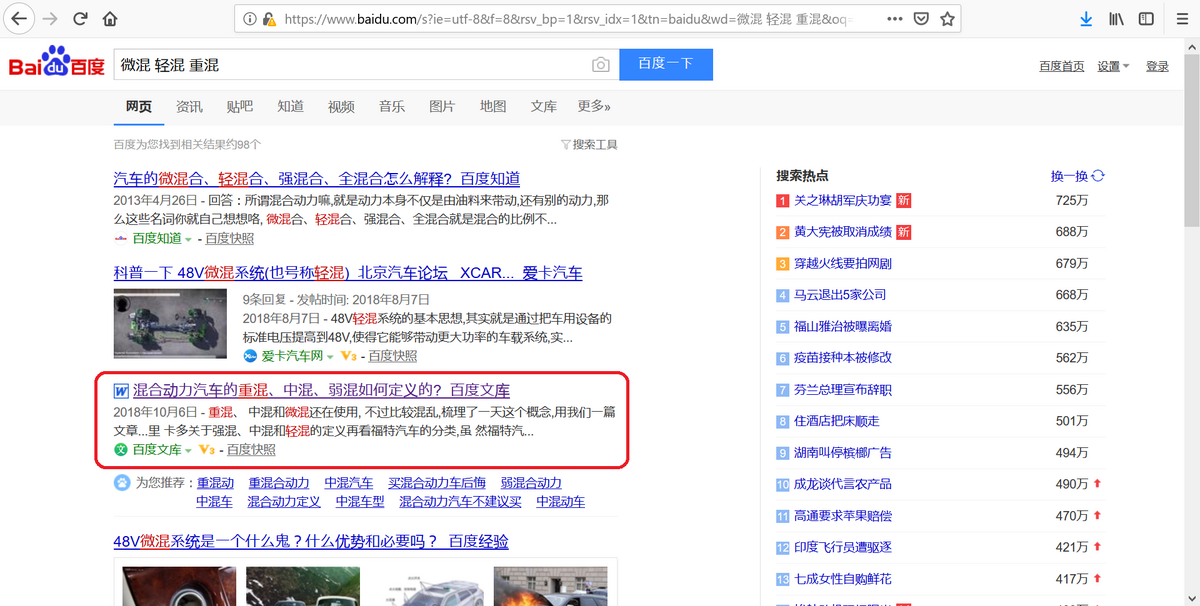The width and height of the screenshot is (1200, 606).
Task: Expand 爱卡汽车网 source dropdown arrow
Action: tap(330, 357)
